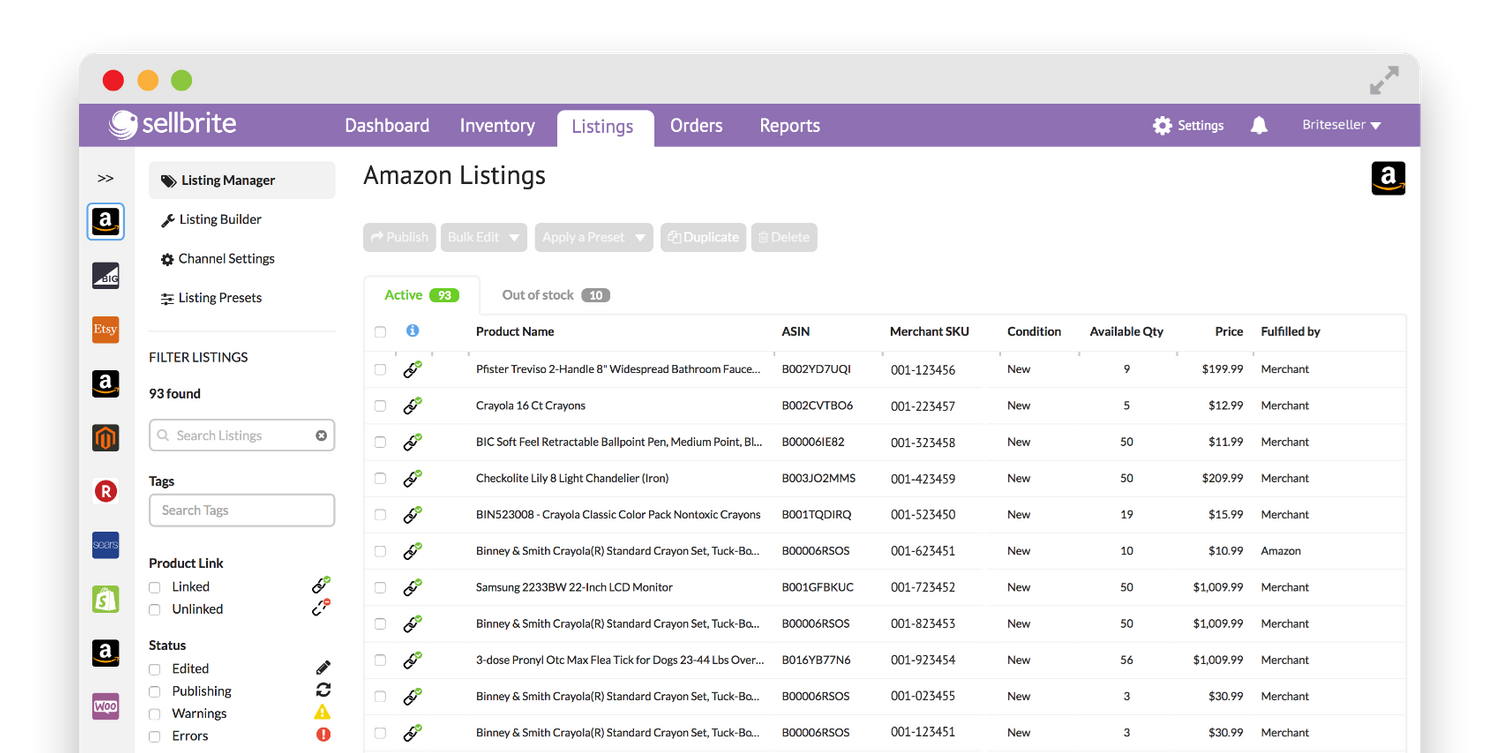Image resolution: width=1500 pixels, height=753 pixels.
Task: Open Channel Settings in the side menu
Action: tap(217, 258)
